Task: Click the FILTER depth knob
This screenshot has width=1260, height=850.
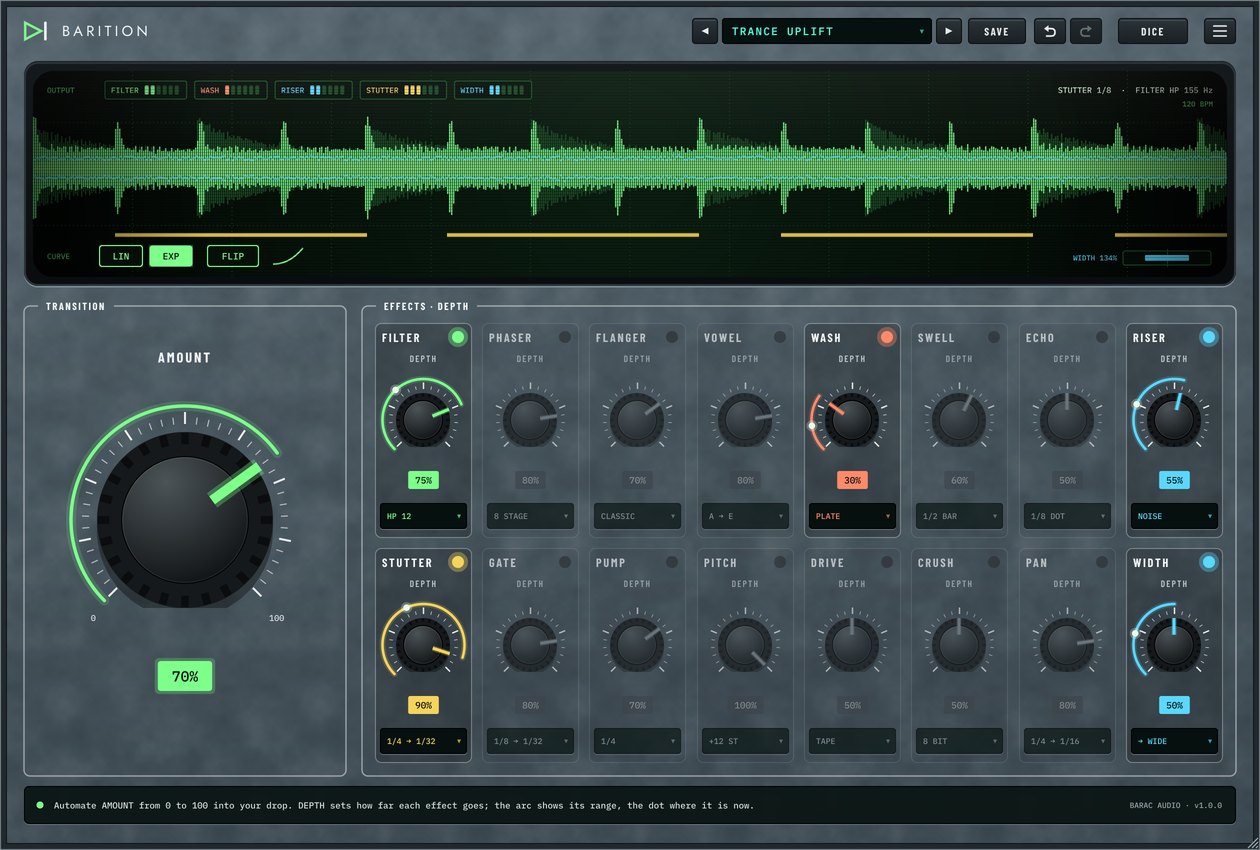Action: point(423,418)
